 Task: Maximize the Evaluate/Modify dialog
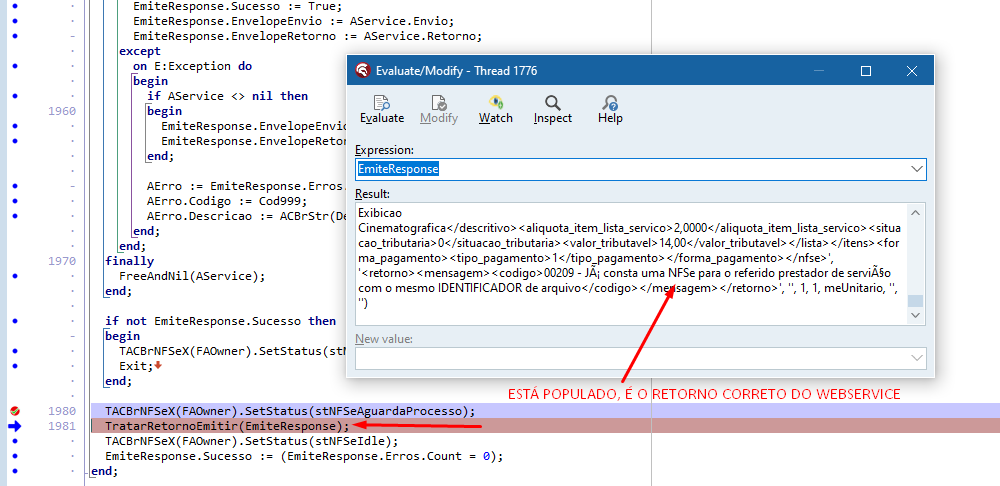[865, 71]
